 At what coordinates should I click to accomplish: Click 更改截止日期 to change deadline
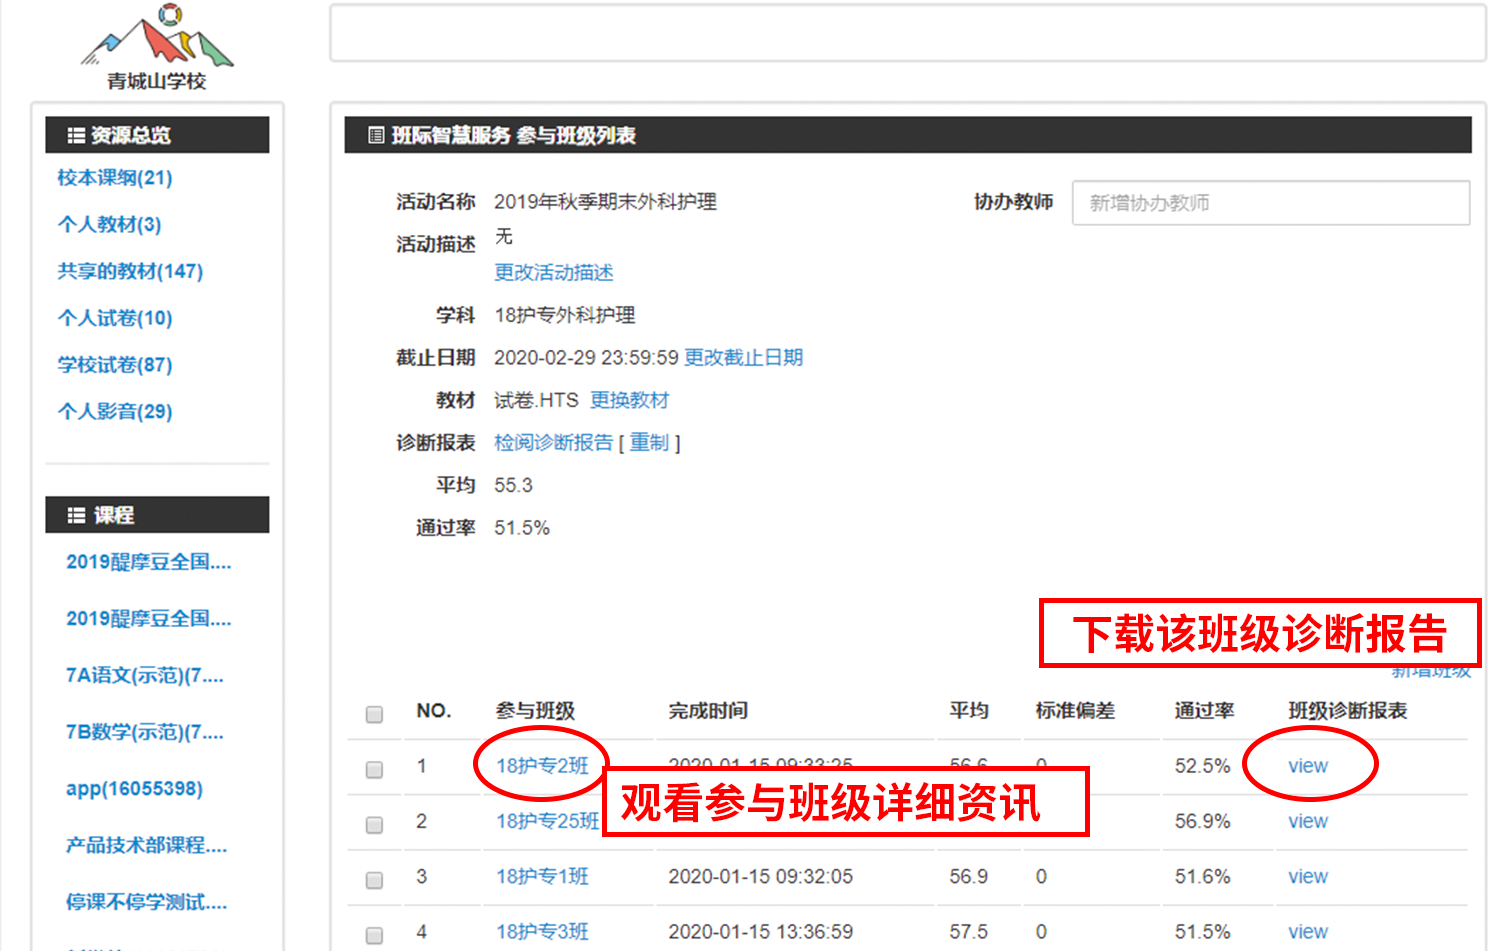coord(743,357)
